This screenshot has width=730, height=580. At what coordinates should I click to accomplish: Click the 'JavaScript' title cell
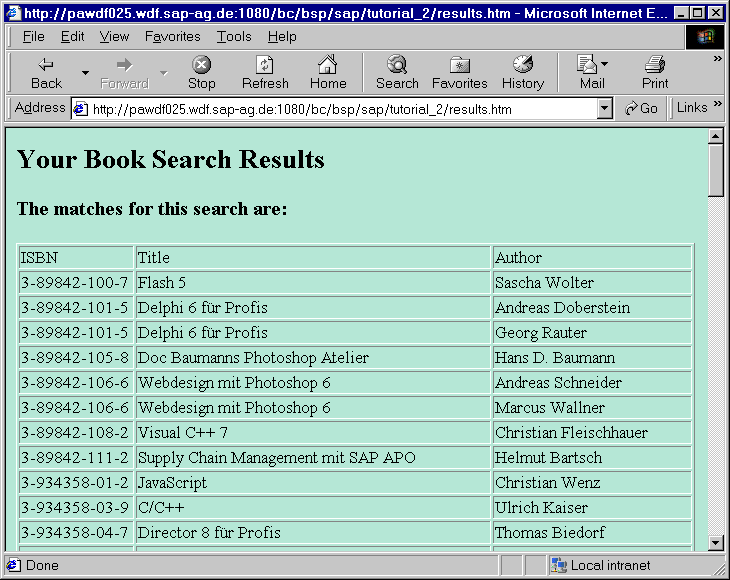[313, 483]
